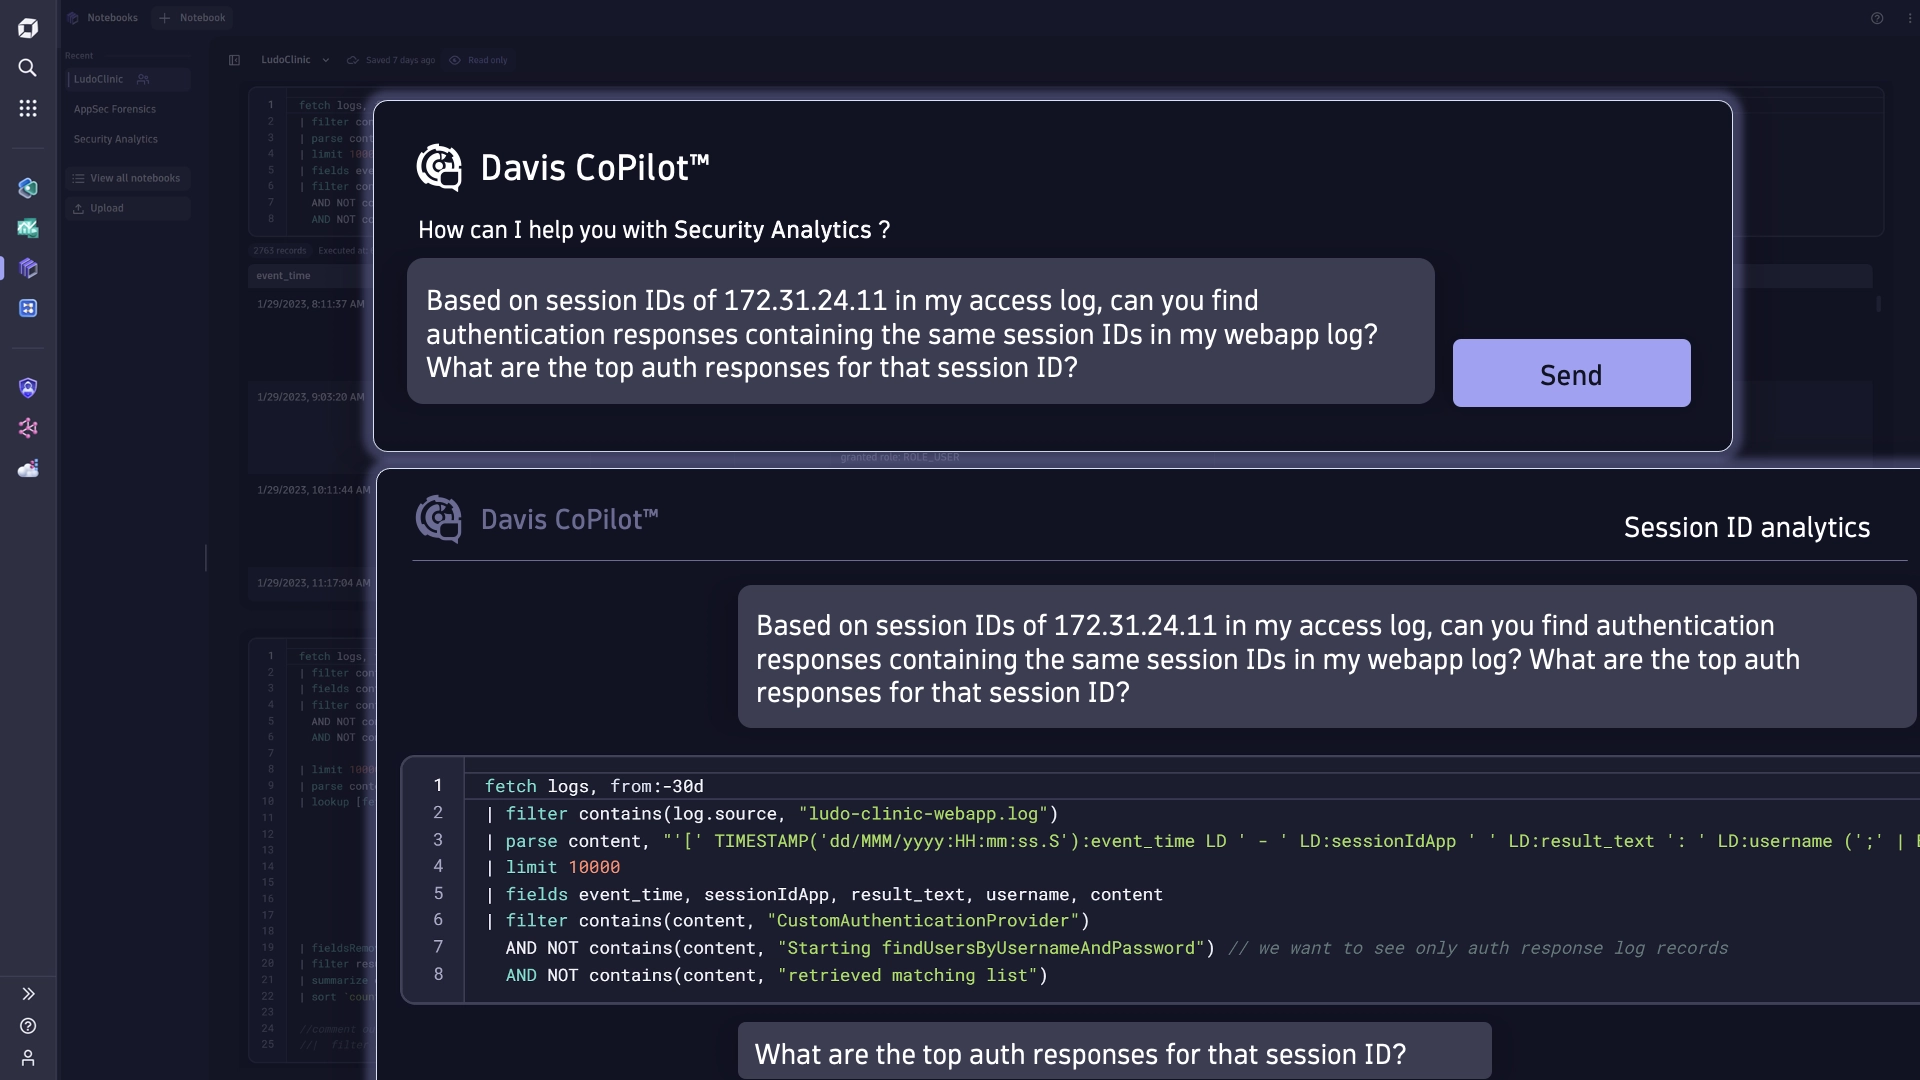Expand the sidebar with double-chevron icon
The width and height of the screenshot is (1920, 1080).
(x=28, y=994)
